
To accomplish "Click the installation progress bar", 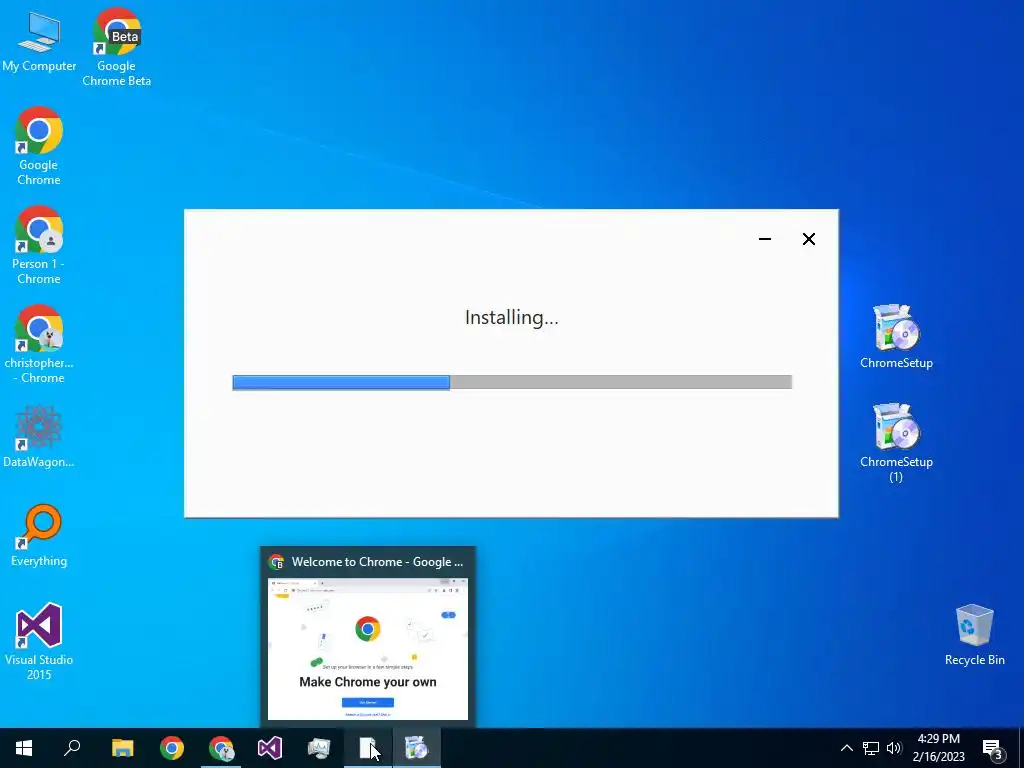I will pos(512,382).
